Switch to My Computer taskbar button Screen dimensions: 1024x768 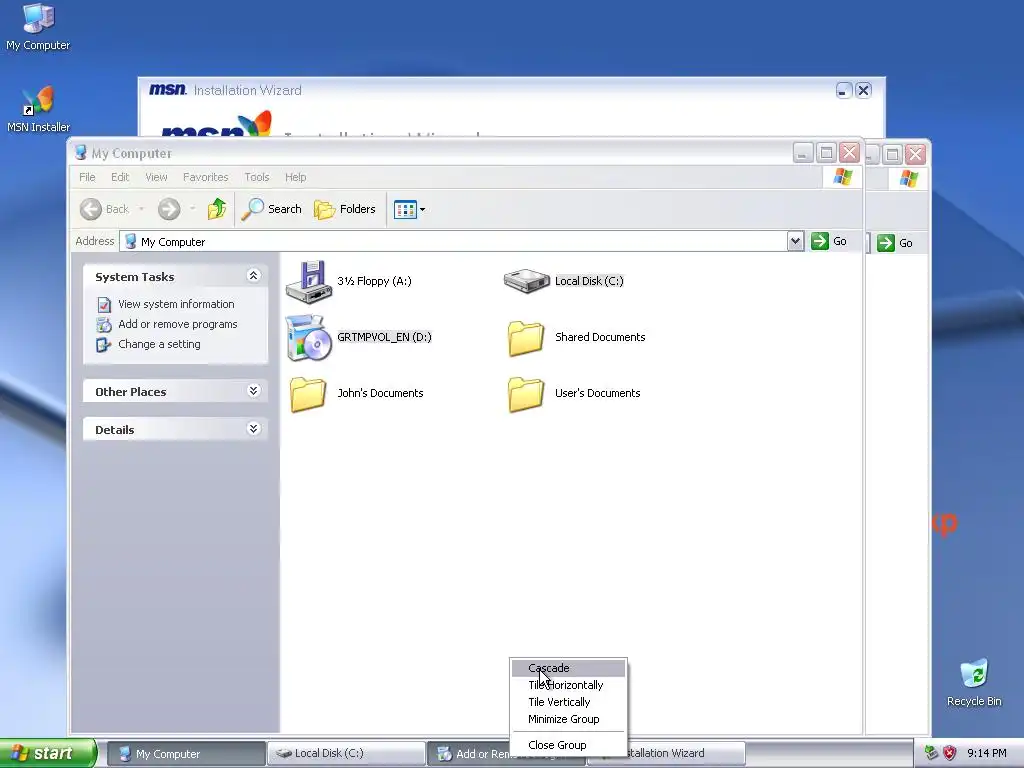point(185,754)
